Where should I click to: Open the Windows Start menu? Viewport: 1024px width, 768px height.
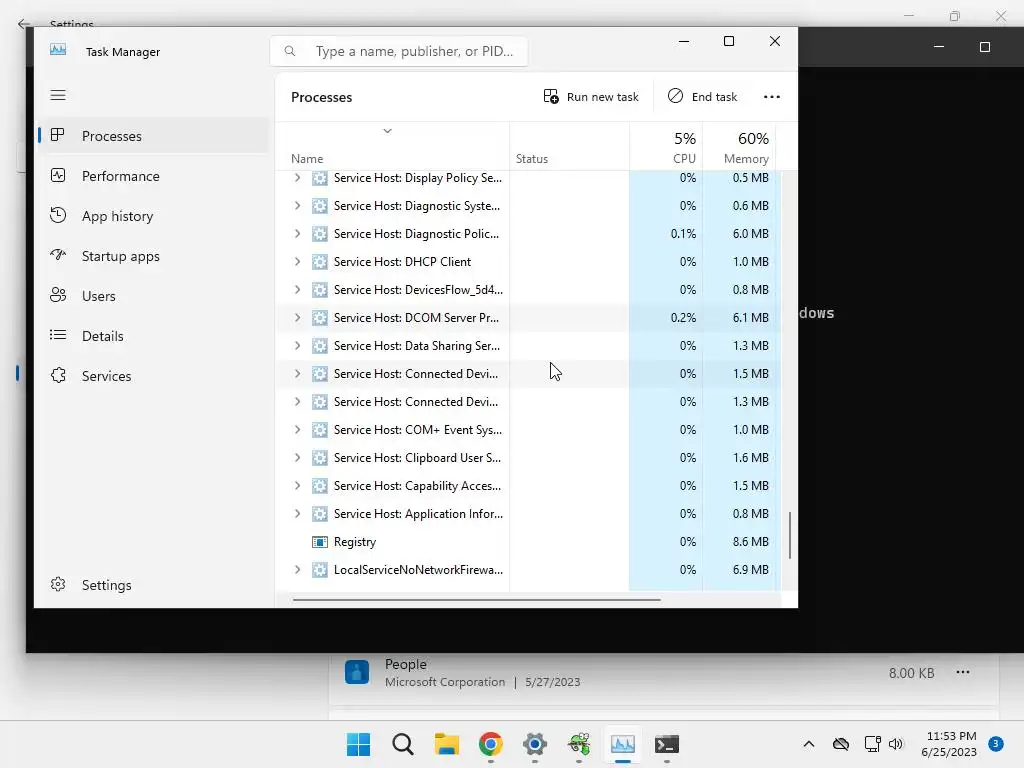pos(358,744)
